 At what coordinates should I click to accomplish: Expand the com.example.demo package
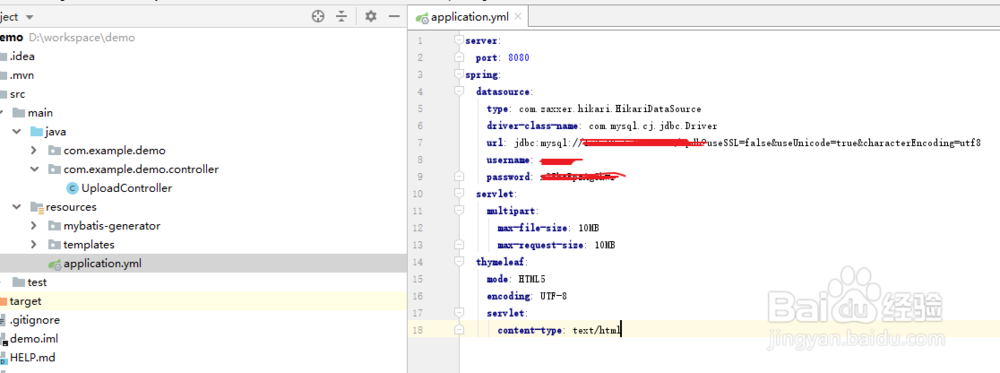[x=33, y=150]
